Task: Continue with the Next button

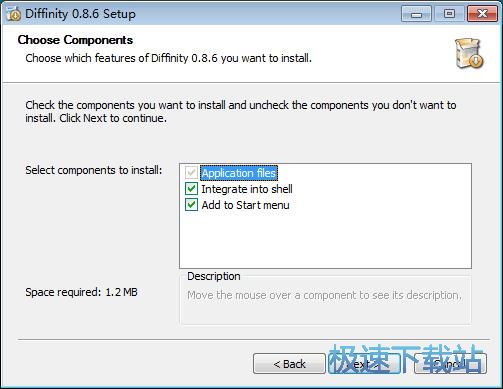Action: click(x=364, y=364)
